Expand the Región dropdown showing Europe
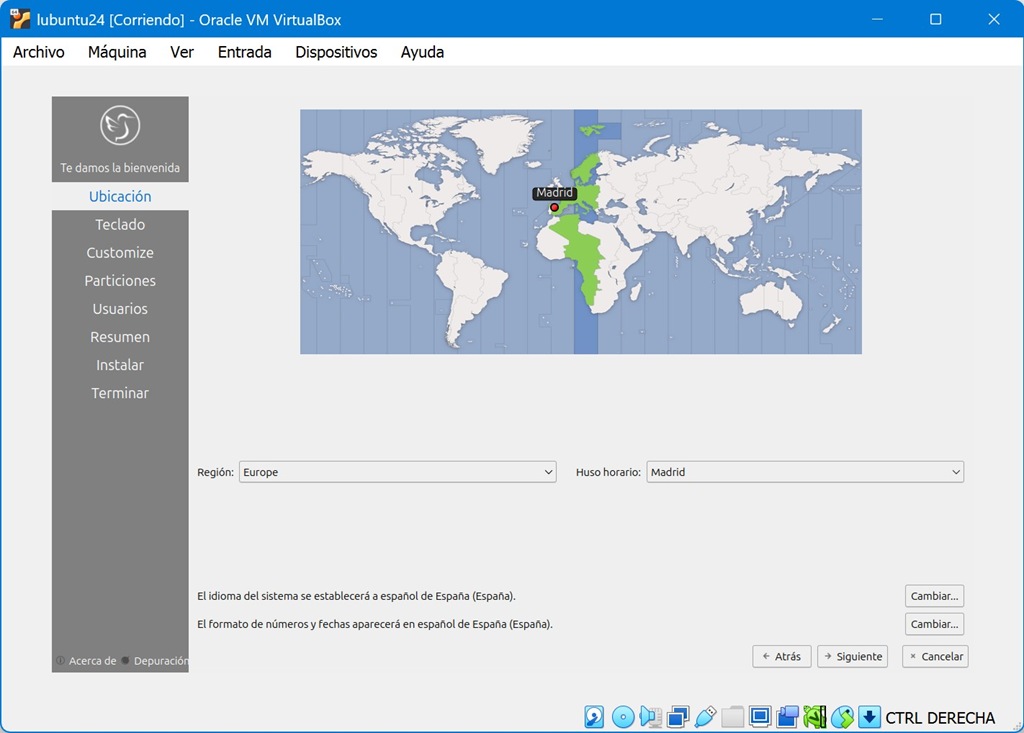Viewport: 1024px width, 733px height. pos(397,472)
